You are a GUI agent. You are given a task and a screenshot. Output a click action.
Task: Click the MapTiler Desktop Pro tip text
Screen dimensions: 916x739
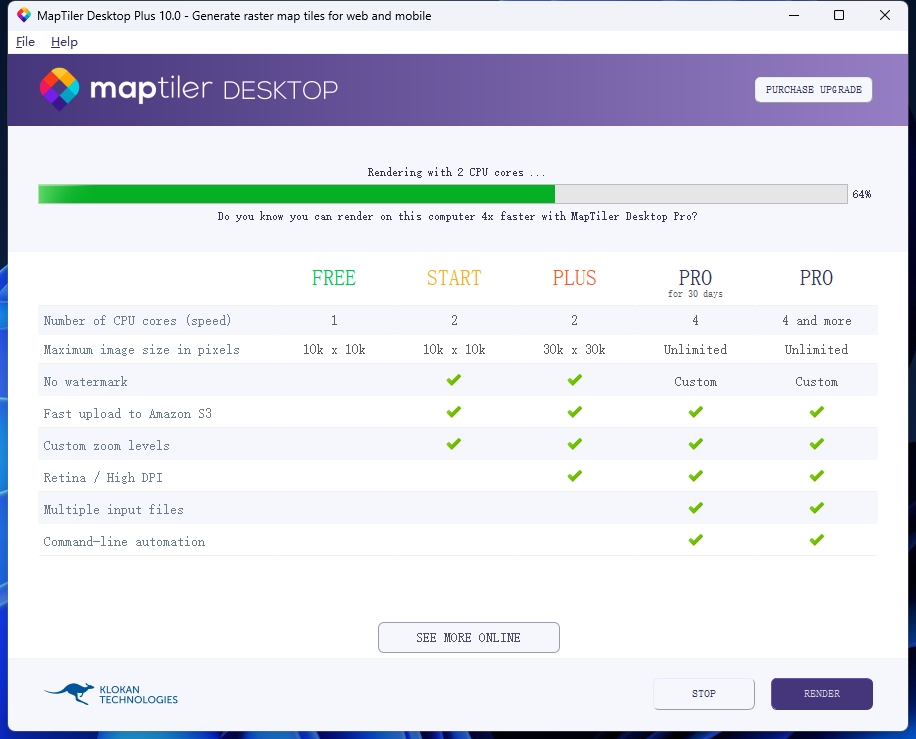point(457,216)
